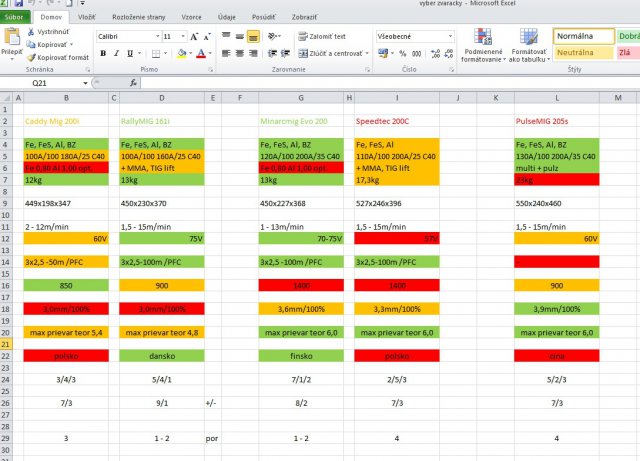This screenshot has width=640, height=461.
Task: Apply the Normálna cell style
Action: click(x=584, y=36)
